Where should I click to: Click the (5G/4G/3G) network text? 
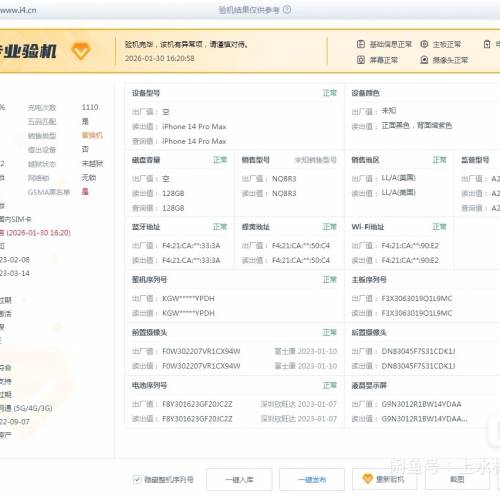tap(33, 408)
